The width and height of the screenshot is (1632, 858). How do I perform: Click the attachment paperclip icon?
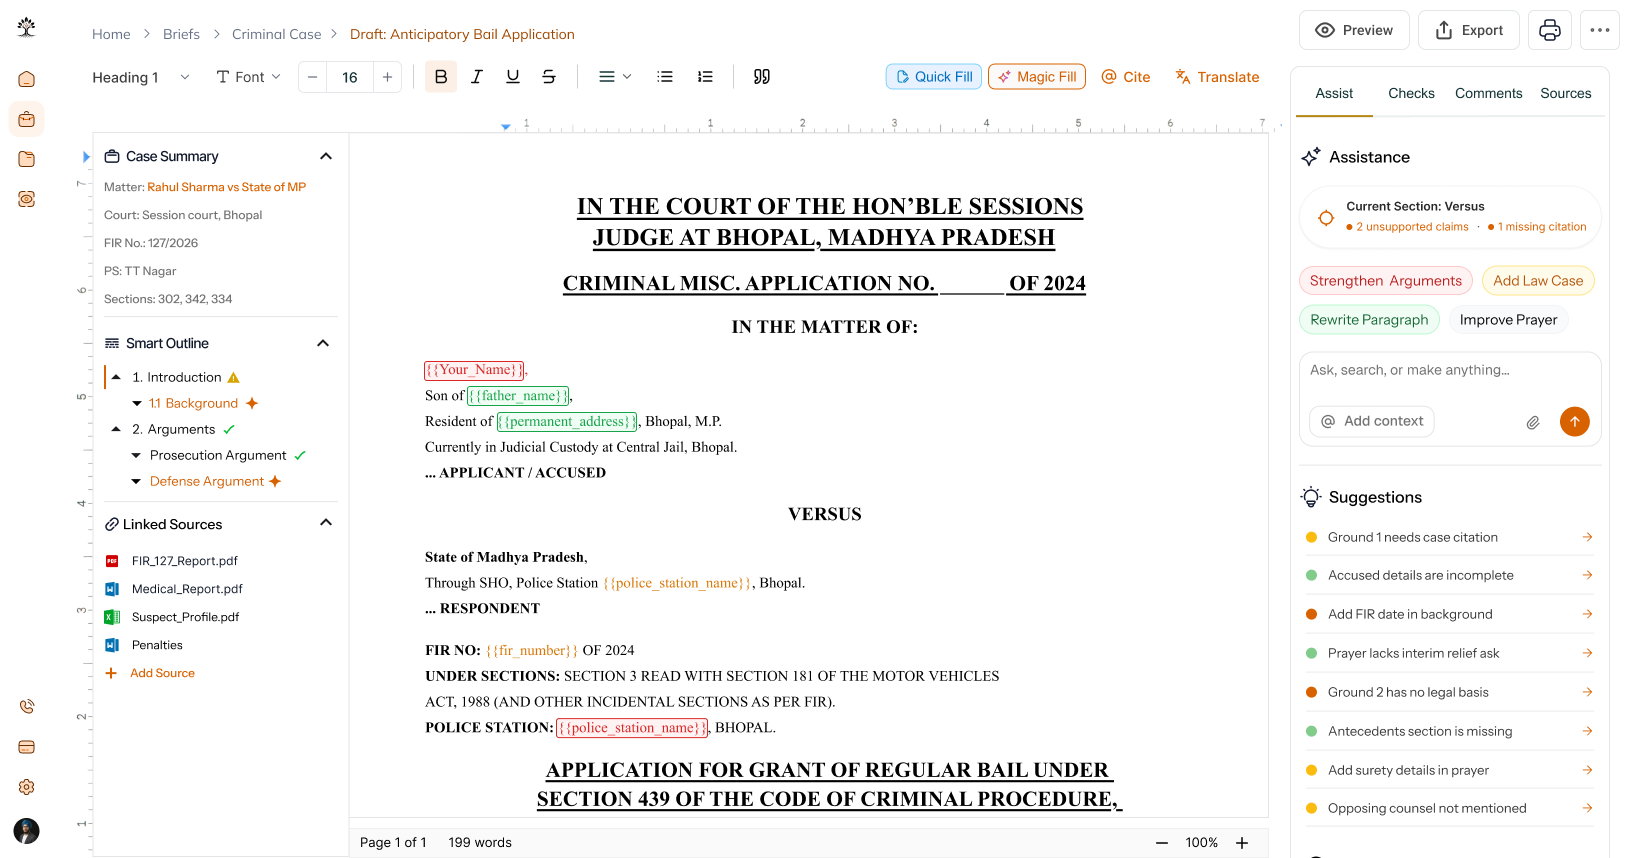pos(1533,422)
